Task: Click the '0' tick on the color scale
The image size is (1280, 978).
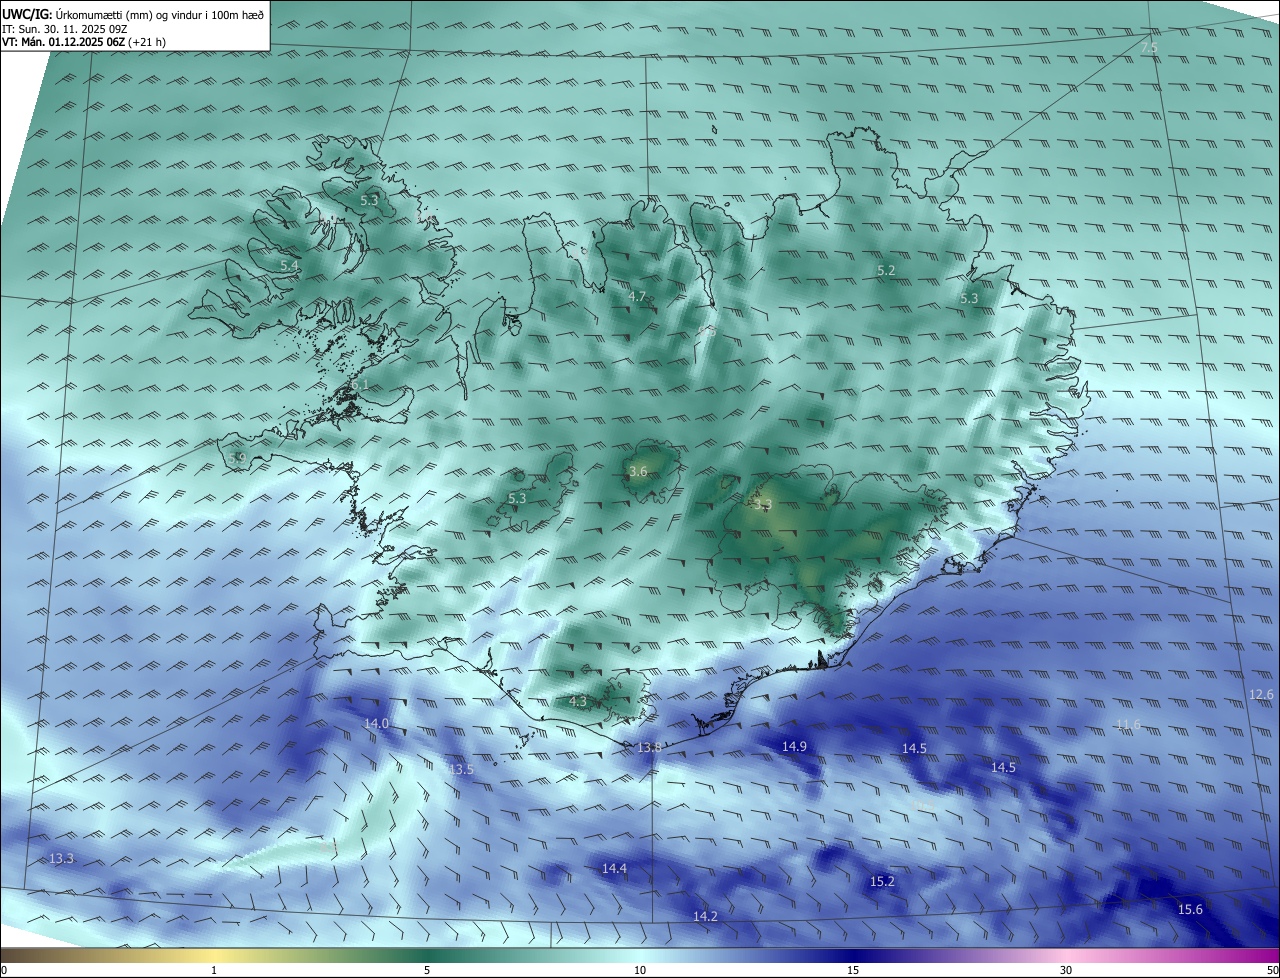Action: pos(4,970)
